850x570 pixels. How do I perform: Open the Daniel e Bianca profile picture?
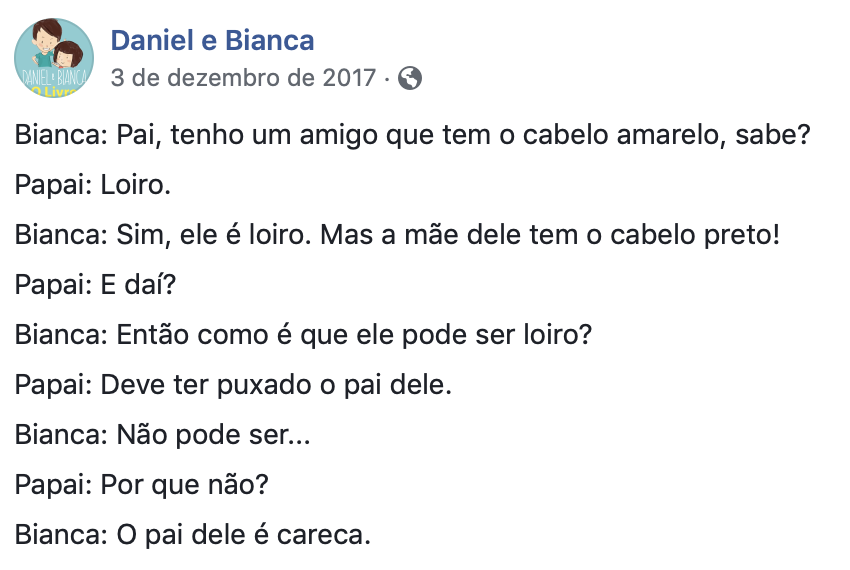[54, 57]
